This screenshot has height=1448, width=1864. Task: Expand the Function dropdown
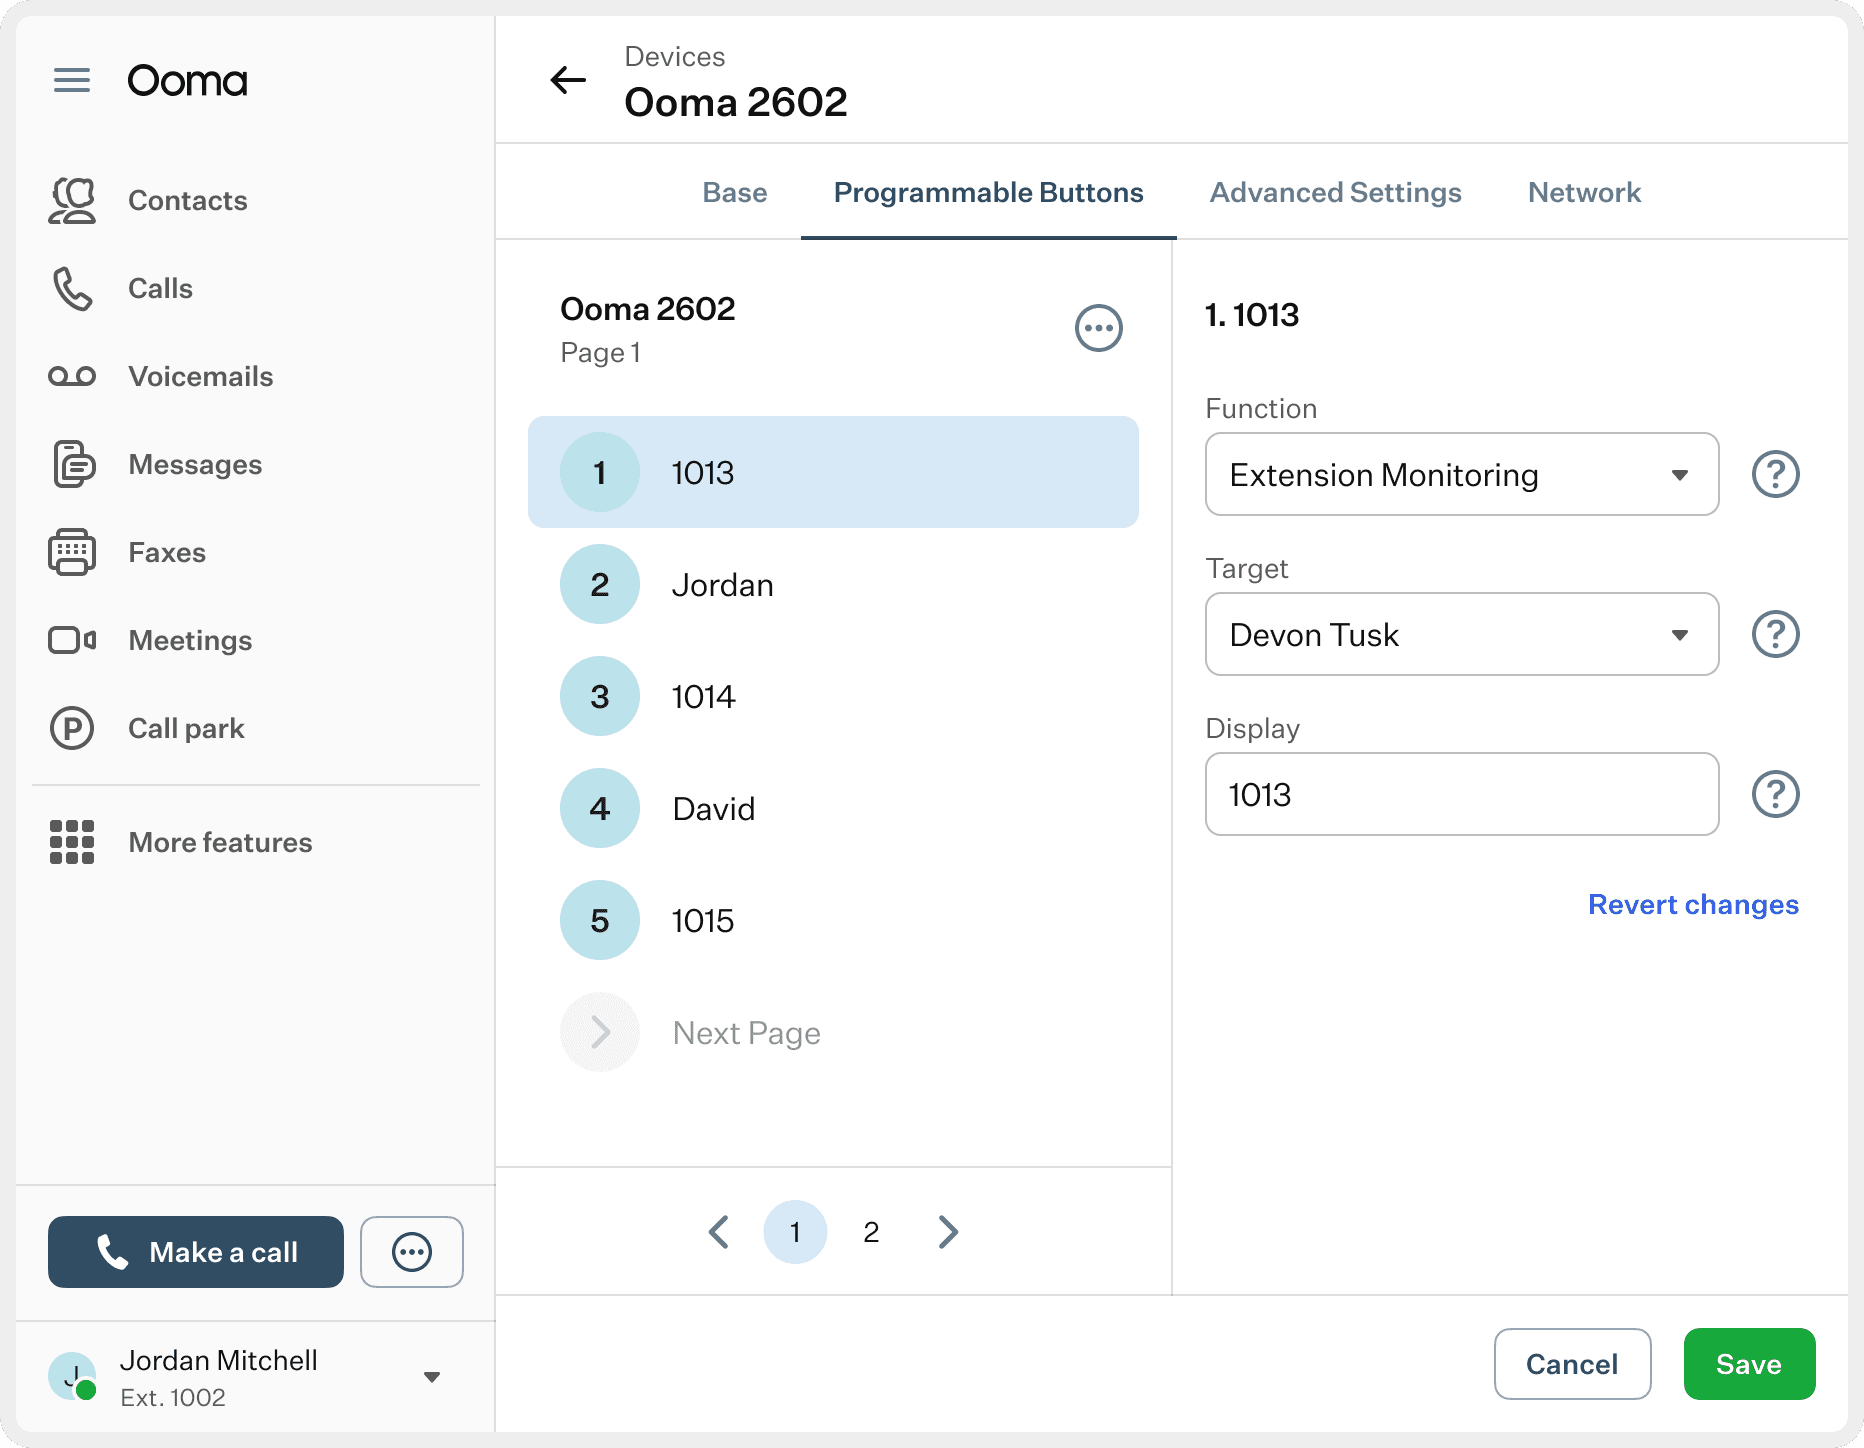click(1461, 474)
